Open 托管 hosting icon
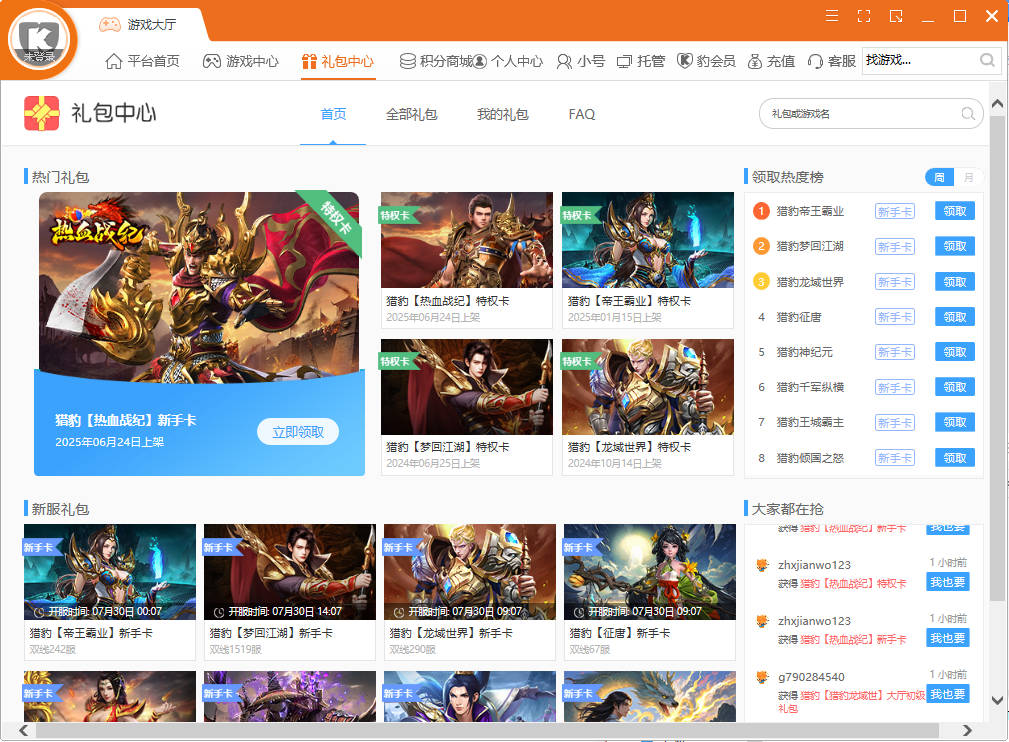 pyautogui.click(x=624, y=62)
